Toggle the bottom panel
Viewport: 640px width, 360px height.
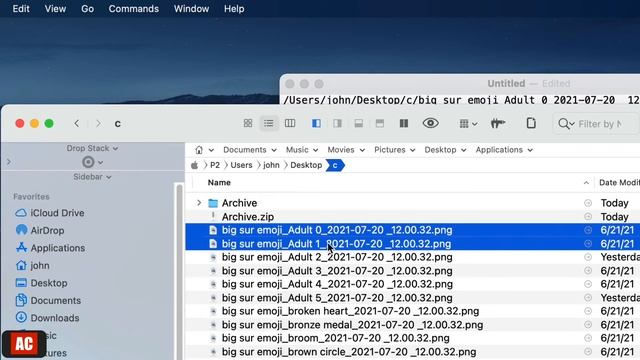click(359, 123)
